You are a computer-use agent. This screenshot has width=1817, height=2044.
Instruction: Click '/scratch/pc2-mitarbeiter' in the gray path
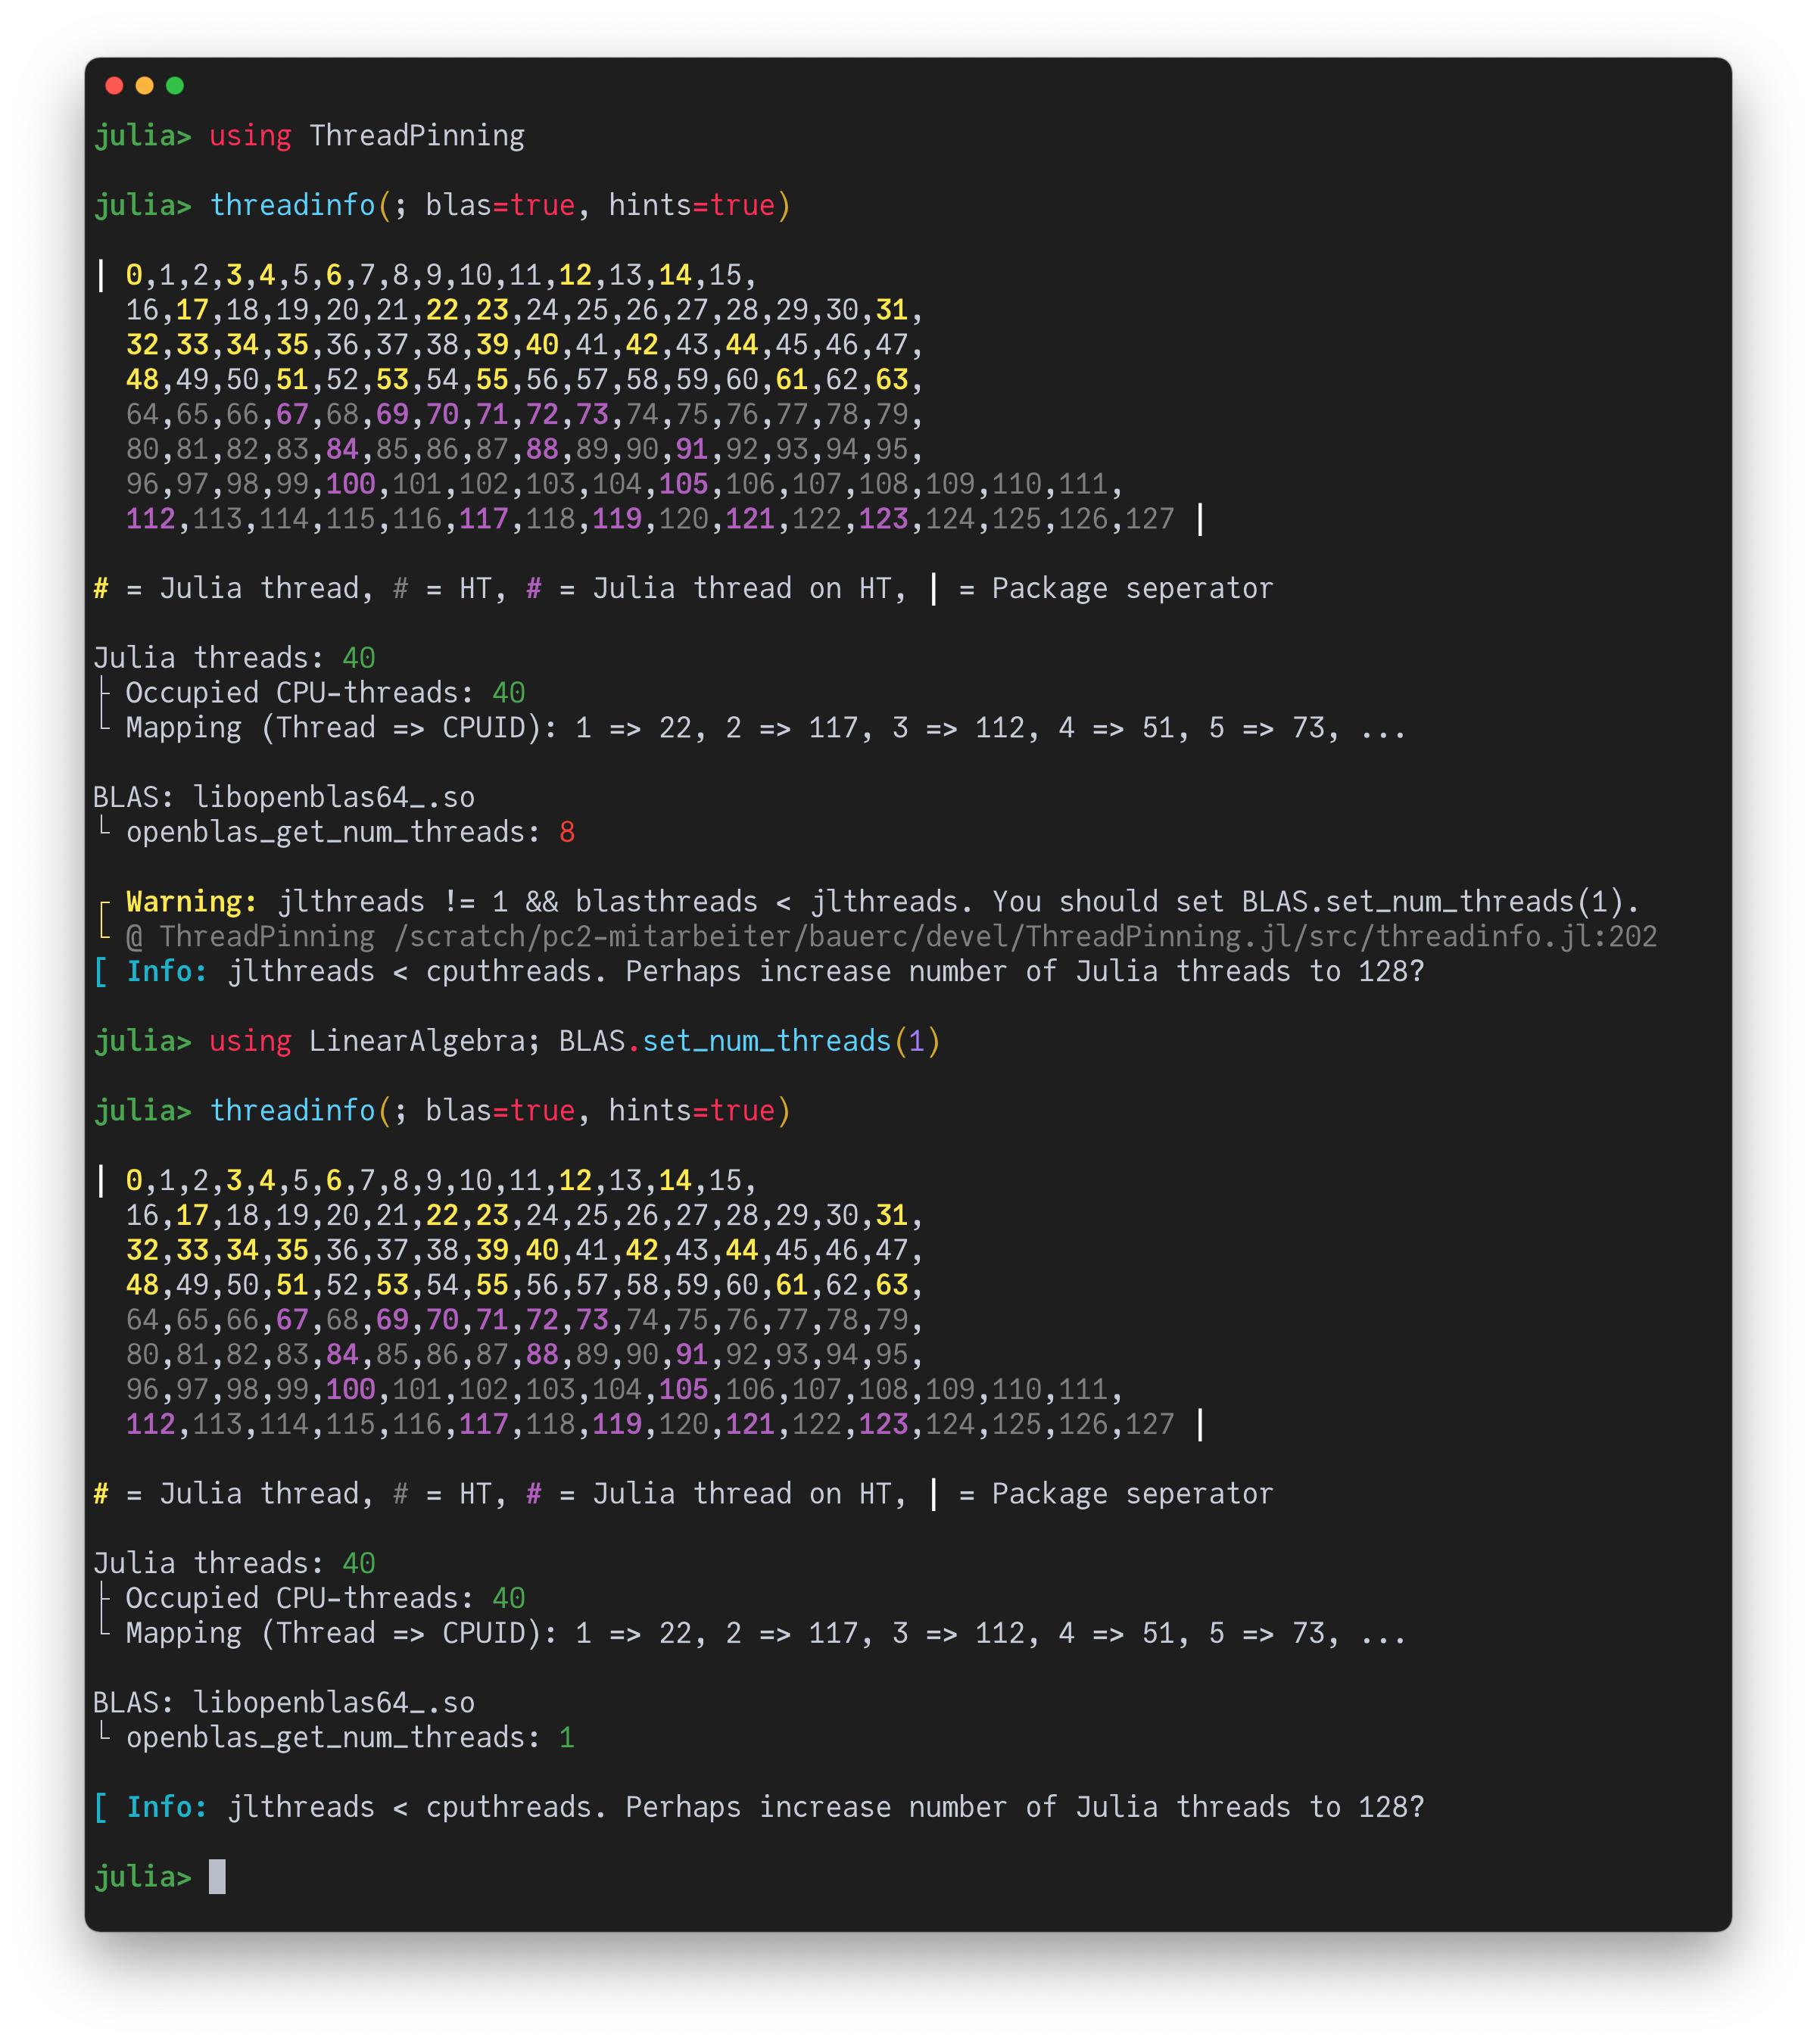tap(592, 937)
